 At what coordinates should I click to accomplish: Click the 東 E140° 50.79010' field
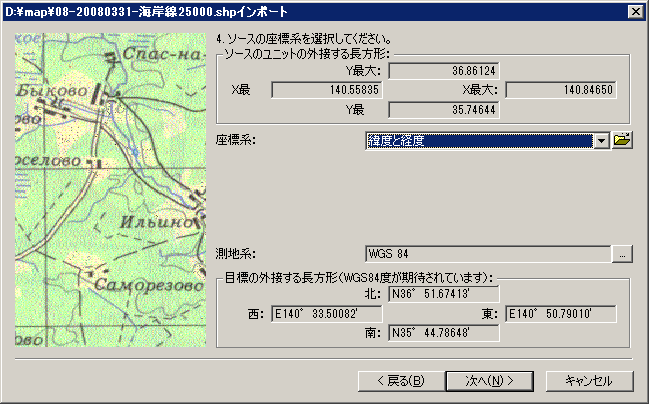coord(561,314)
